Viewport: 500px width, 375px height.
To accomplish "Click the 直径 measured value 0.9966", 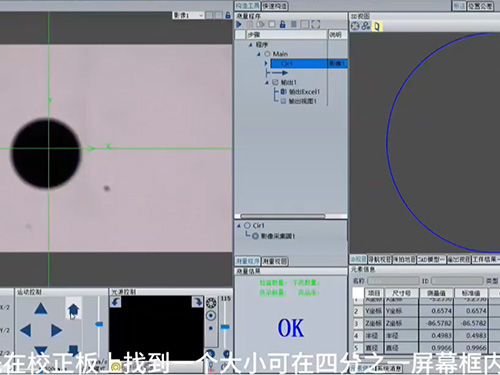I will tap(441, 348).
